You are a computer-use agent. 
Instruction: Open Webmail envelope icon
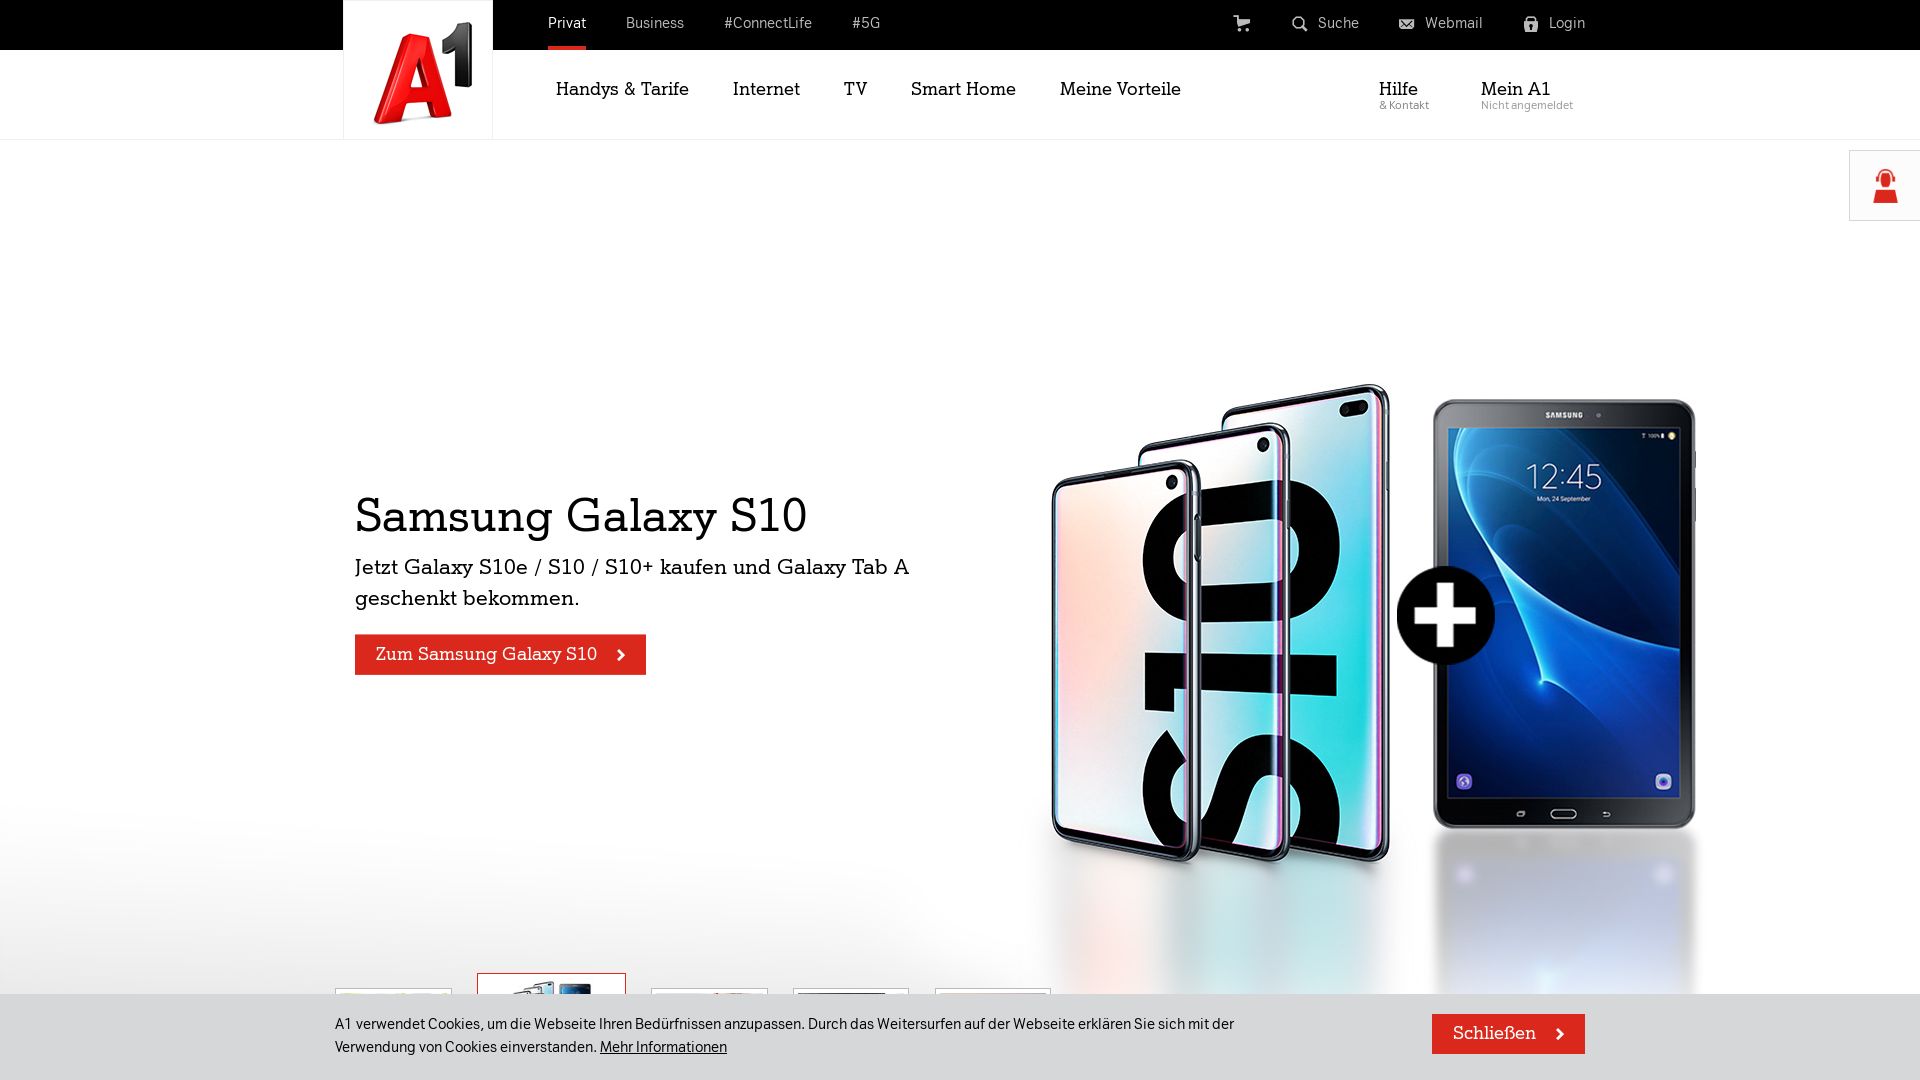(1406, 24)
